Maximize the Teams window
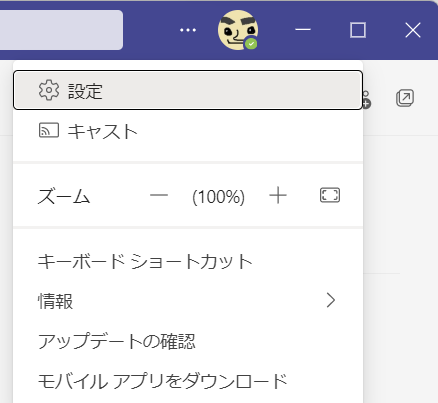Screen dimensions: 438x403 (x=358, y=30)
